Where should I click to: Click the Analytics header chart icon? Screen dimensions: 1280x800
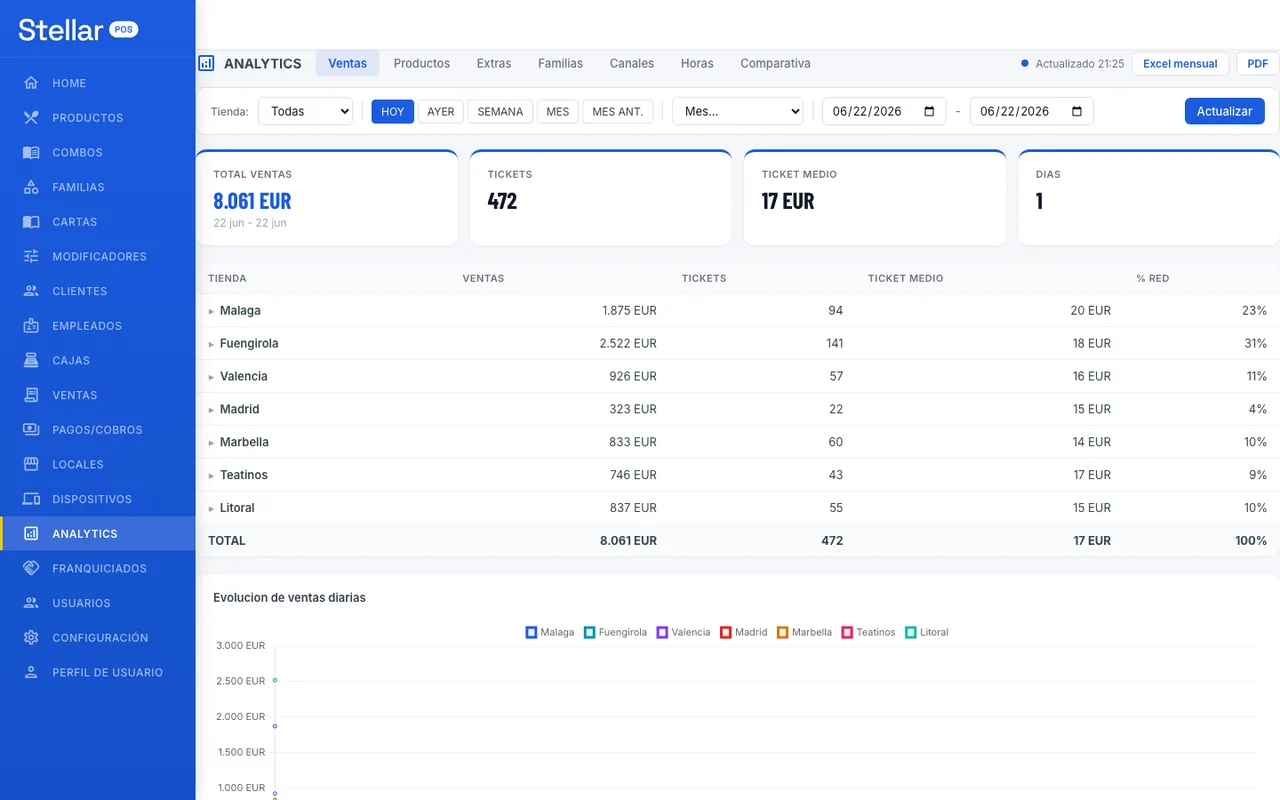pos(206,63)
